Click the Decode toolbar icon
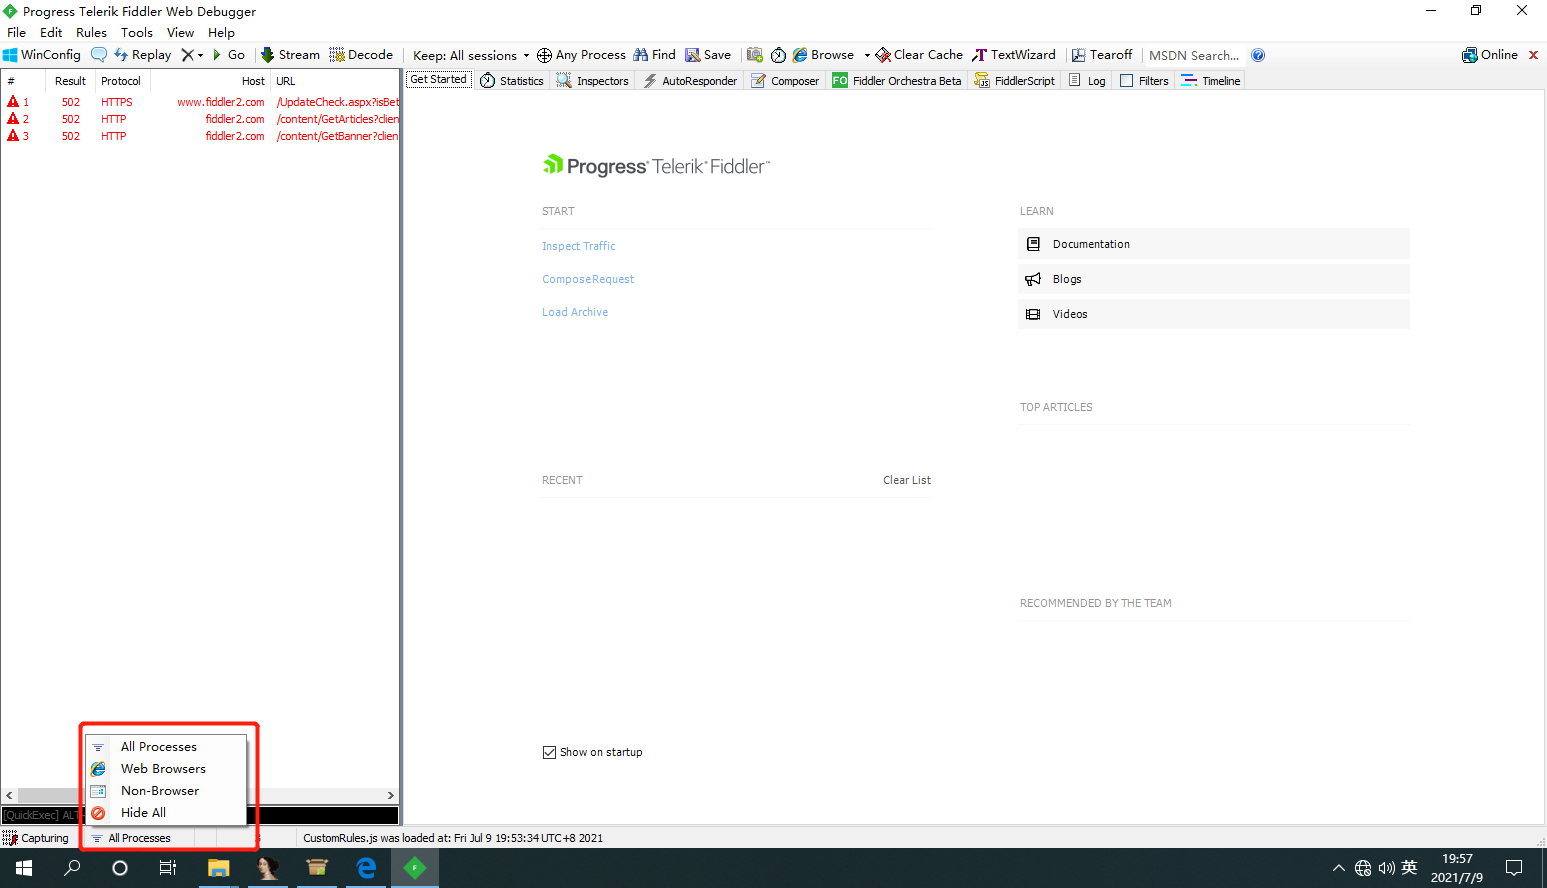This screenshot has width=1547, height=888. coord(337,55)
